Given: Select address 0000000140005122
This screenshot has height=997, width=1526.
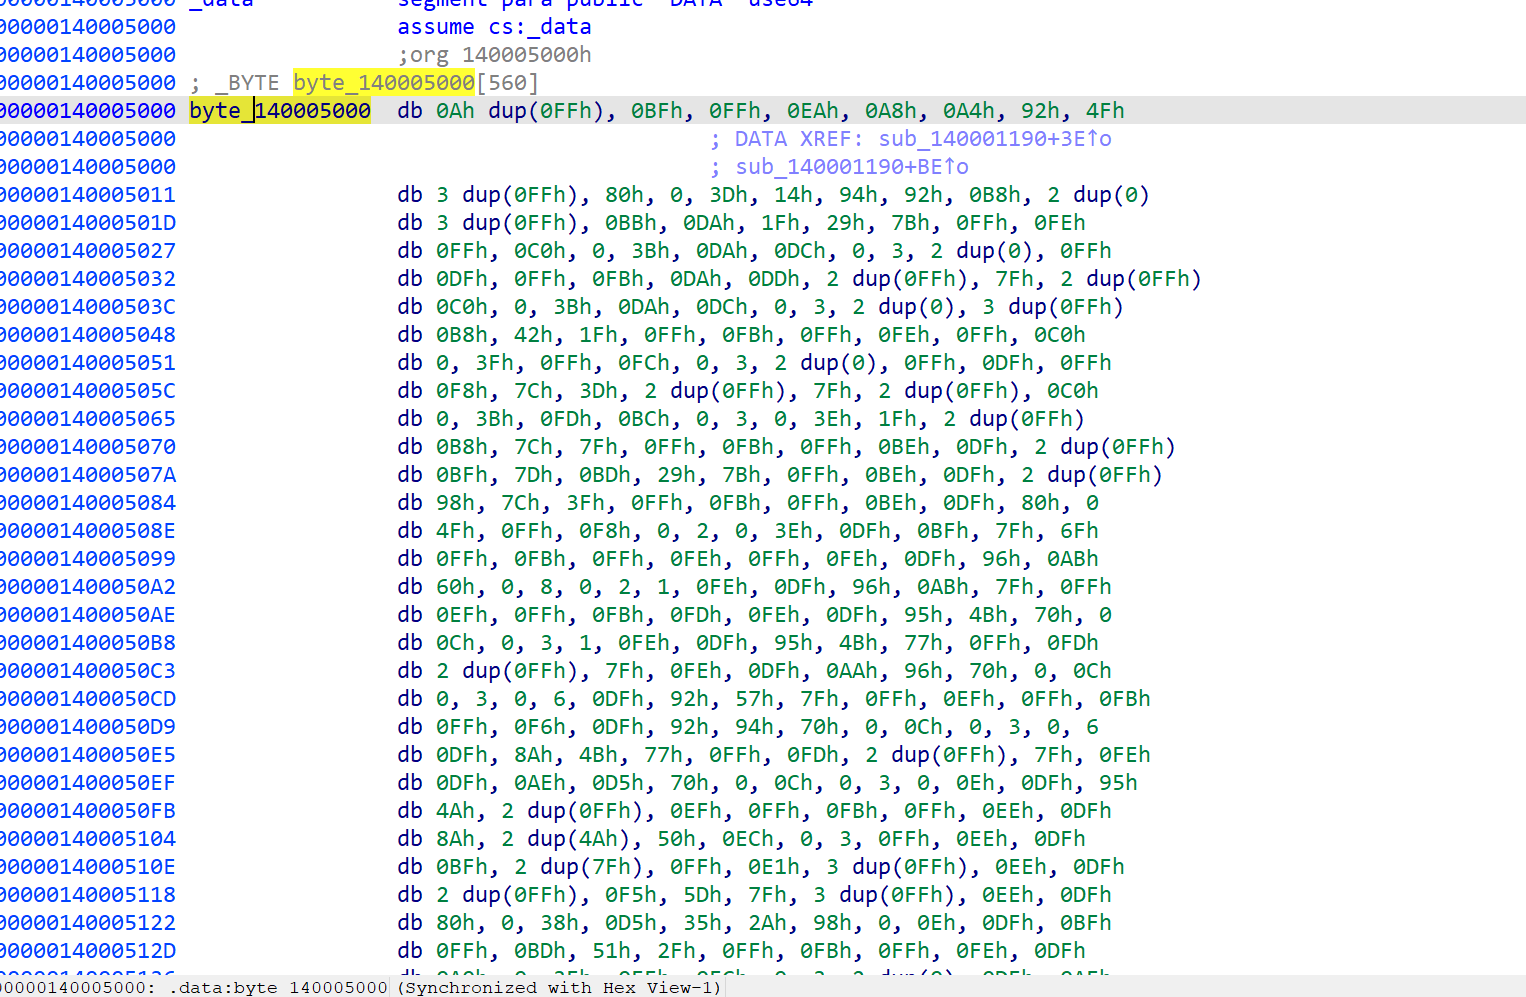Looking at the screenshot, I should tap(88, 923).
